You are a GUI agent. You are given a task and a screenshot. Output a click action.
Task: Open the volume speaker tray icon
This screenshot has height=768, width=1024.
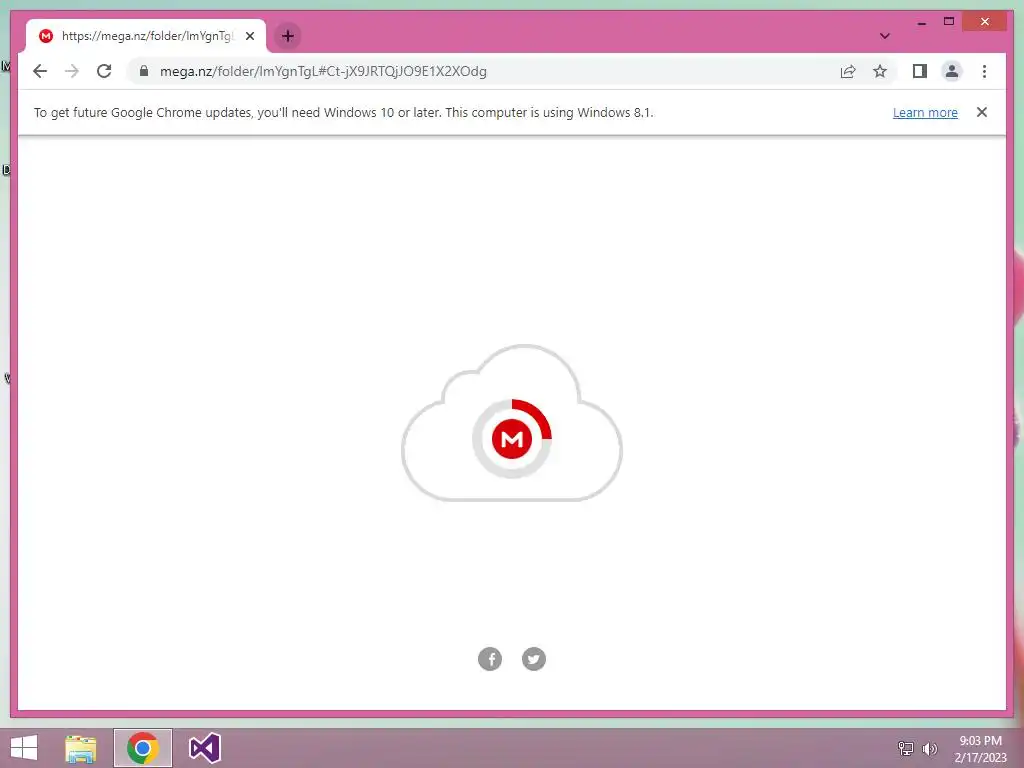(929, 748)
